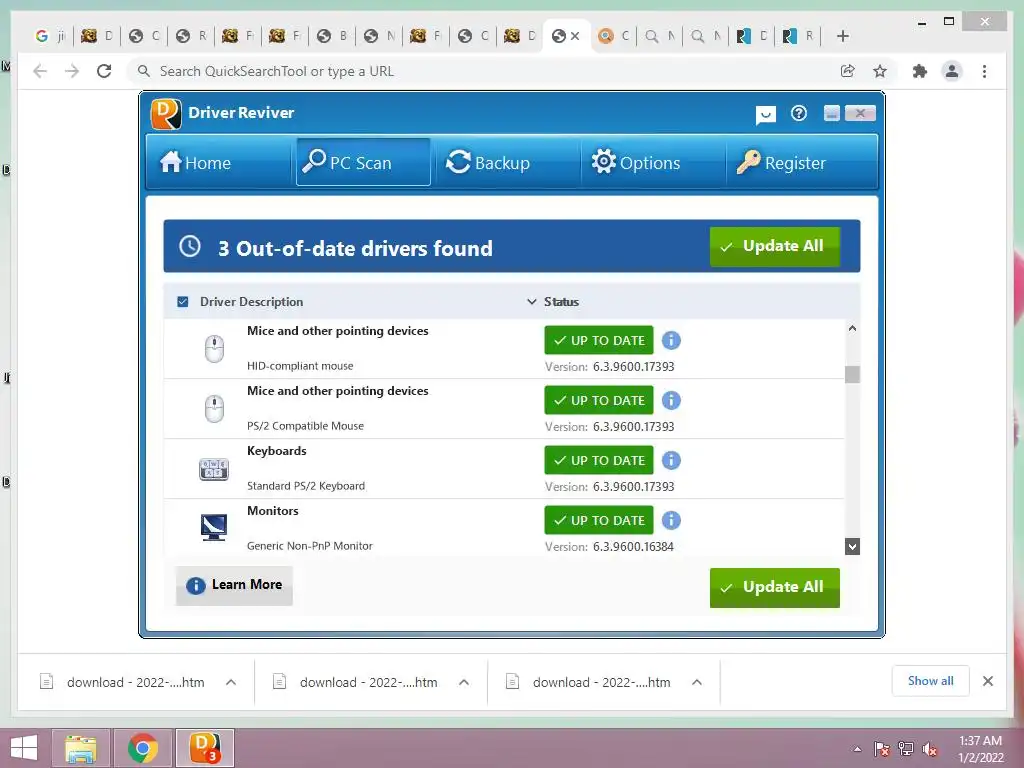This screenshot has height=768, width=1024.
Task: Open Driver Reviver help question-mark icon
Action: [799, 114]
